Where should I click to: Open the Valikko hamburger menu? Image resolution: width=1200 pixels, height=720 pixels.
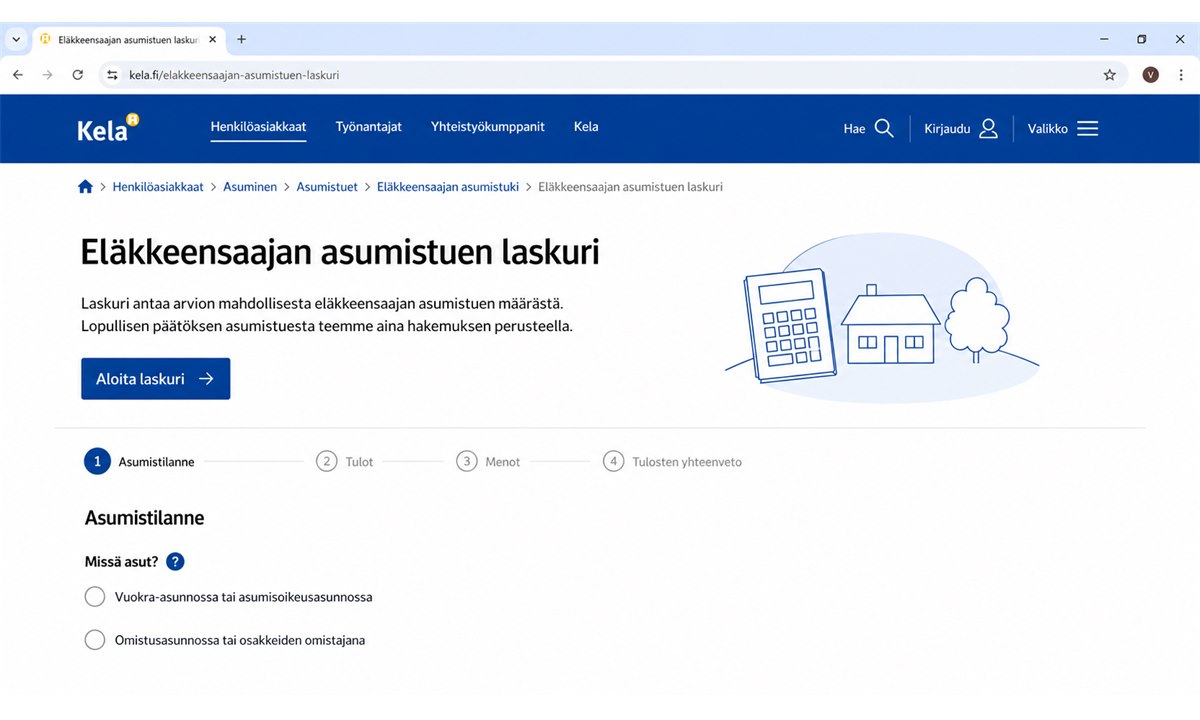click(1087, 128)
